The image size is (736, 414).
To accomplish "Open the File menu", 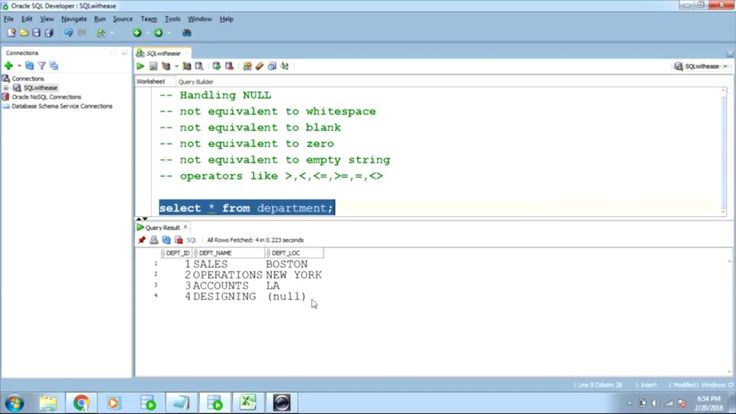I will tap(8, 19).
